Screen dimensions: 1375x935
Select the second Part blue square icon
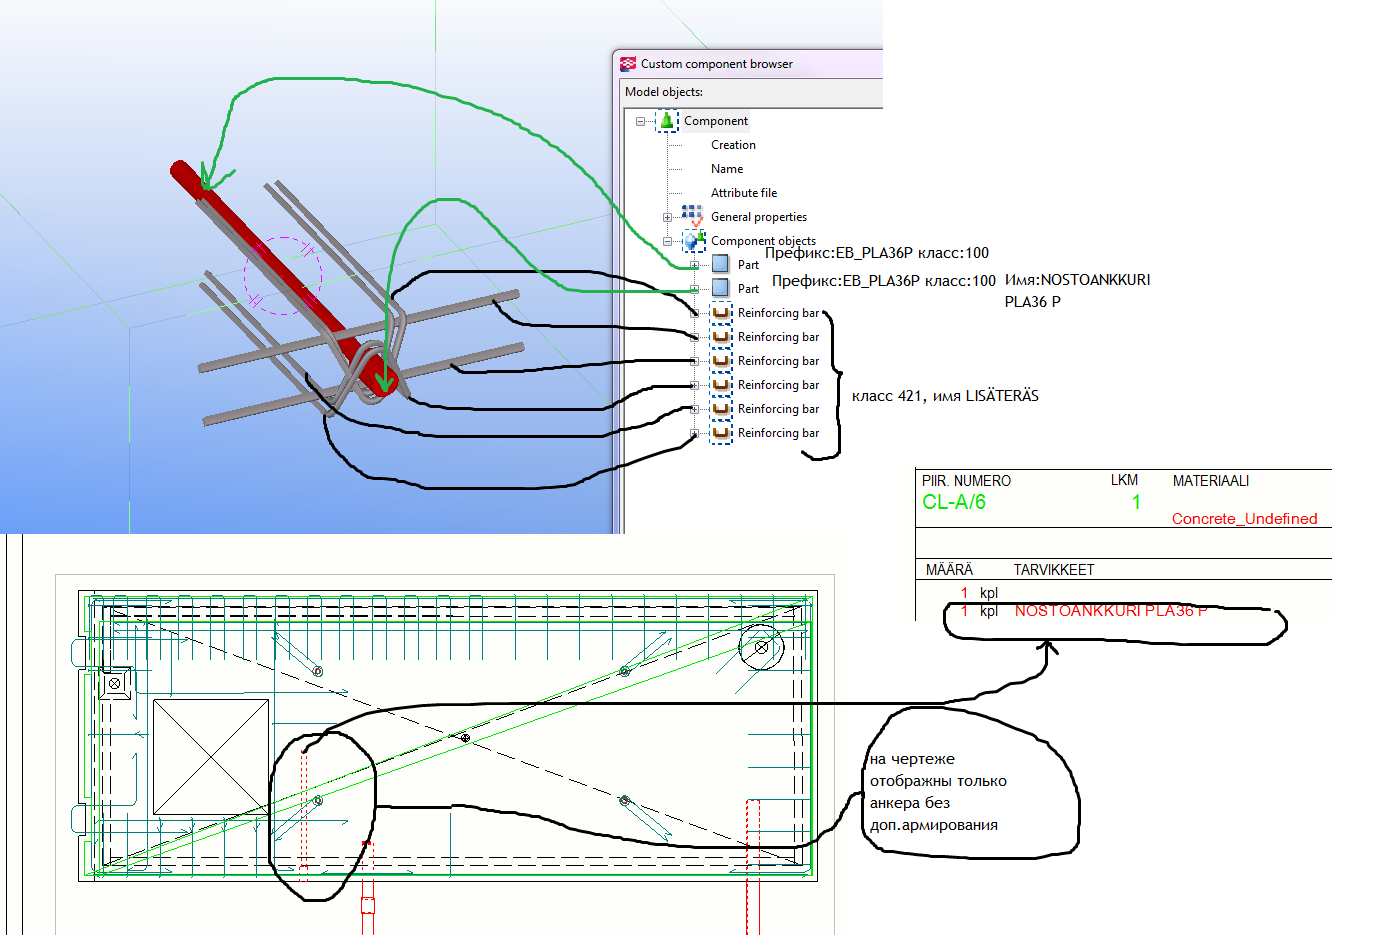[x=720, y=288]
